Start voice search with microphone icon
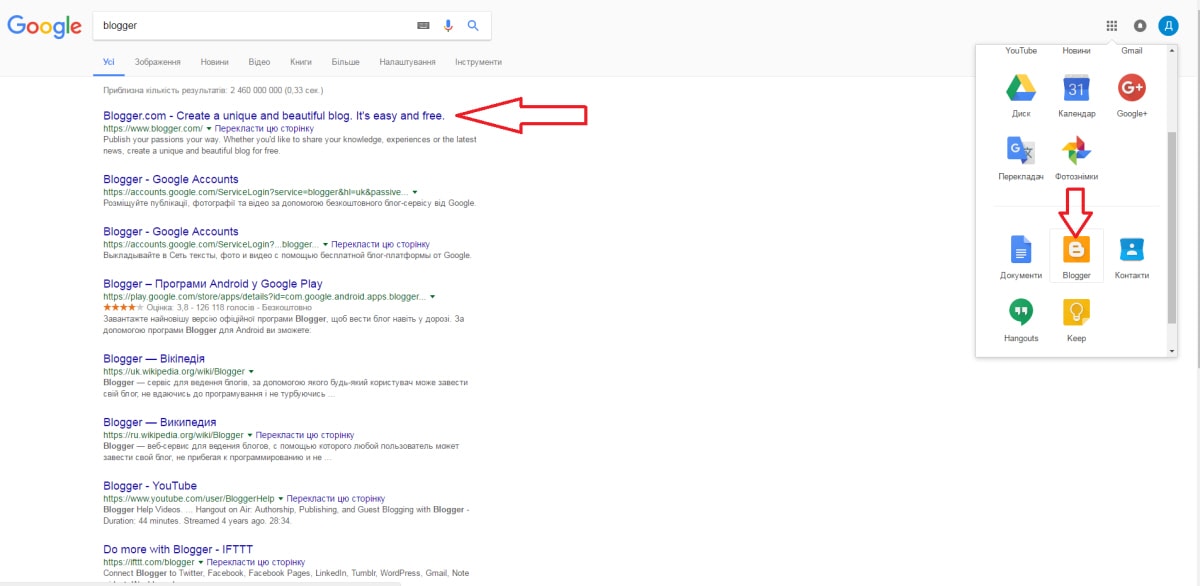The width and height of the screenshot is (1200, 586). pos(448,26)
